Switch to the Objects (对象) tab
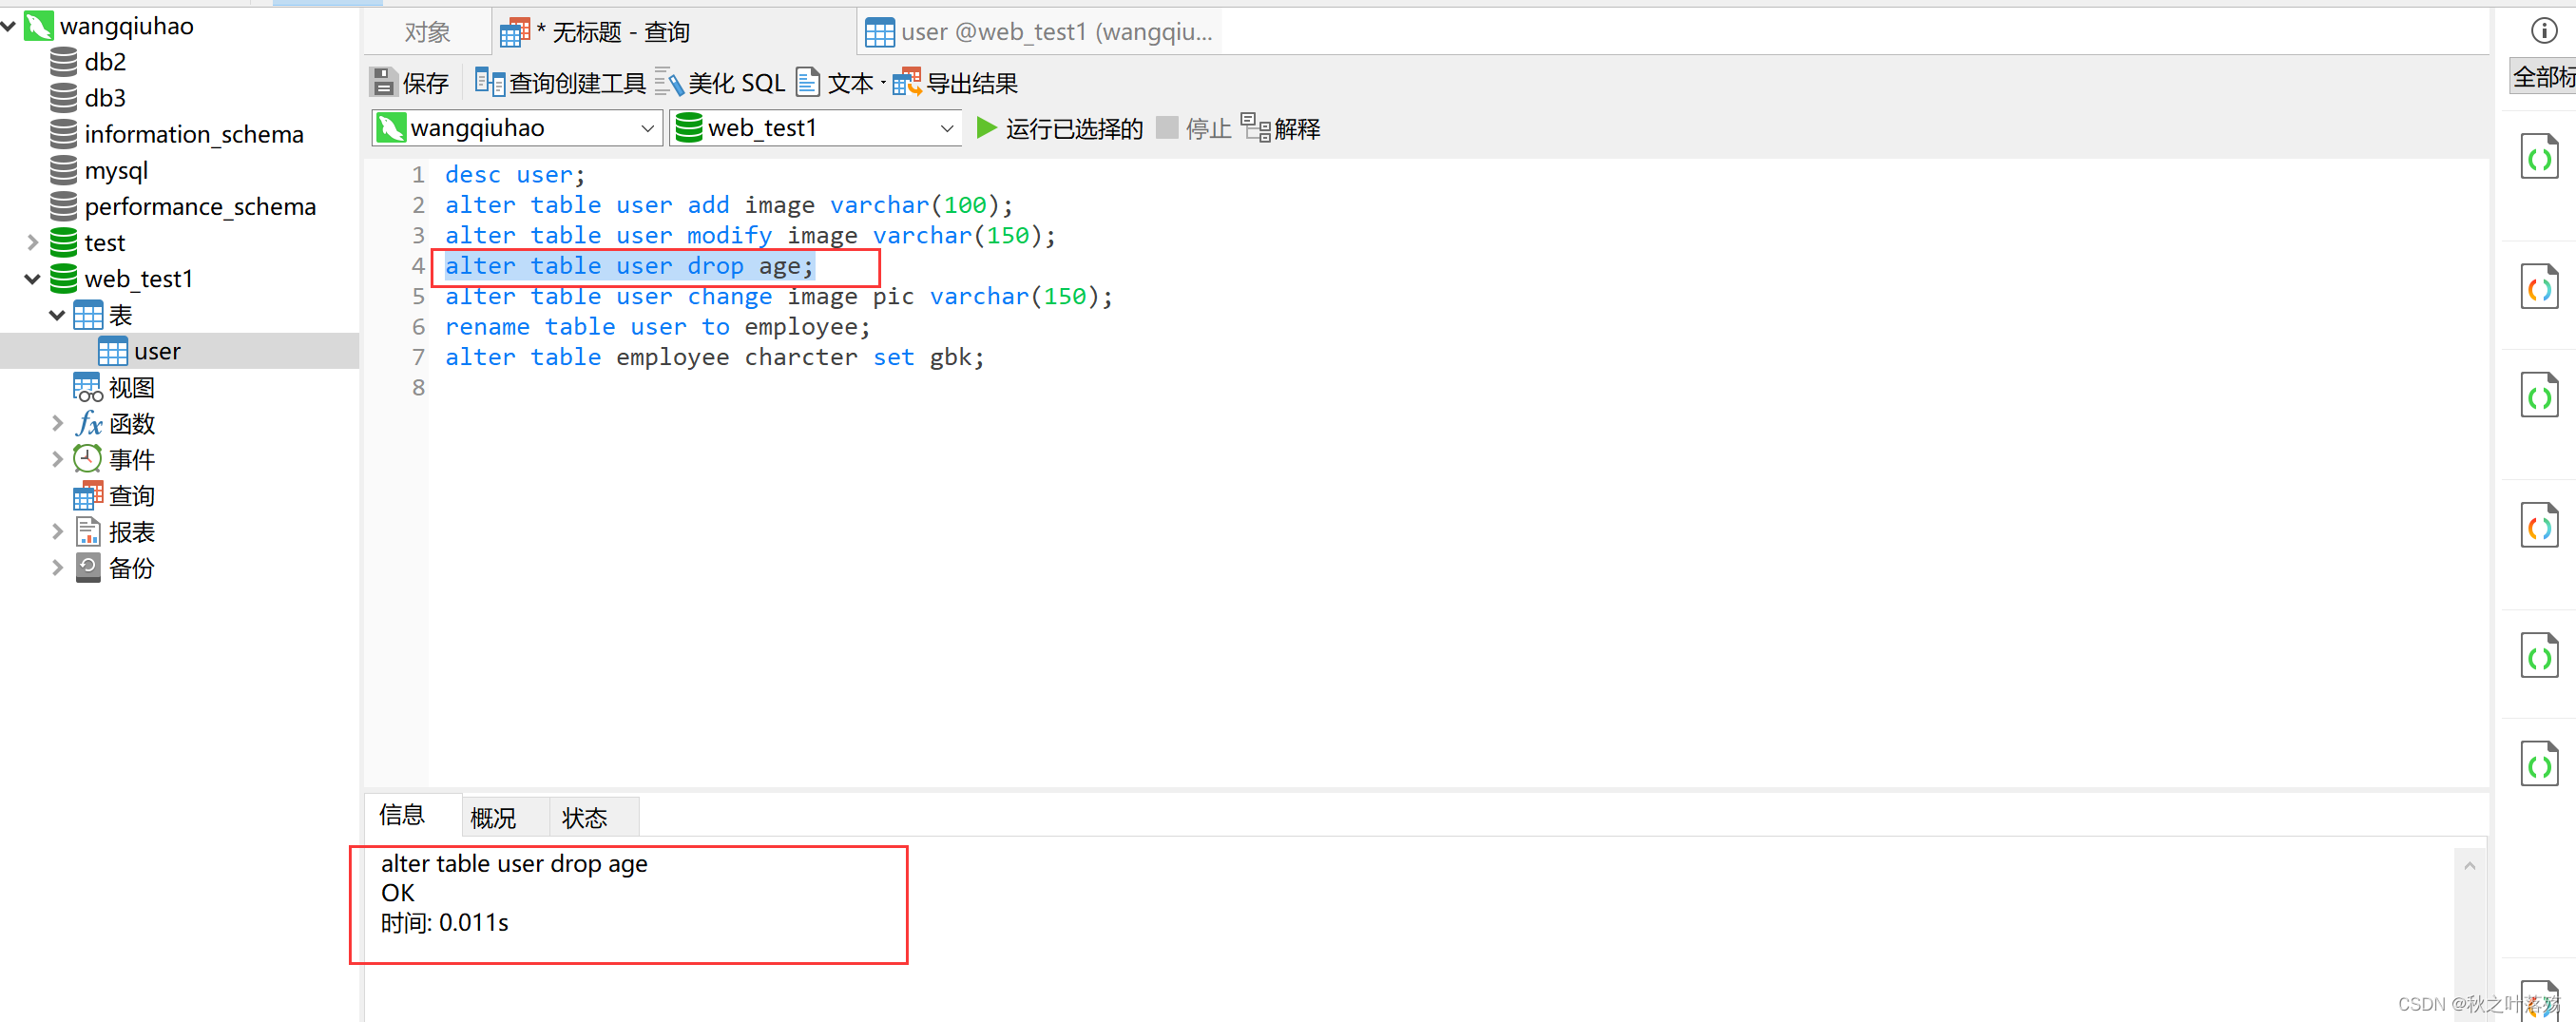This screenshot has width=2576, height=1022. pos(427,32)
